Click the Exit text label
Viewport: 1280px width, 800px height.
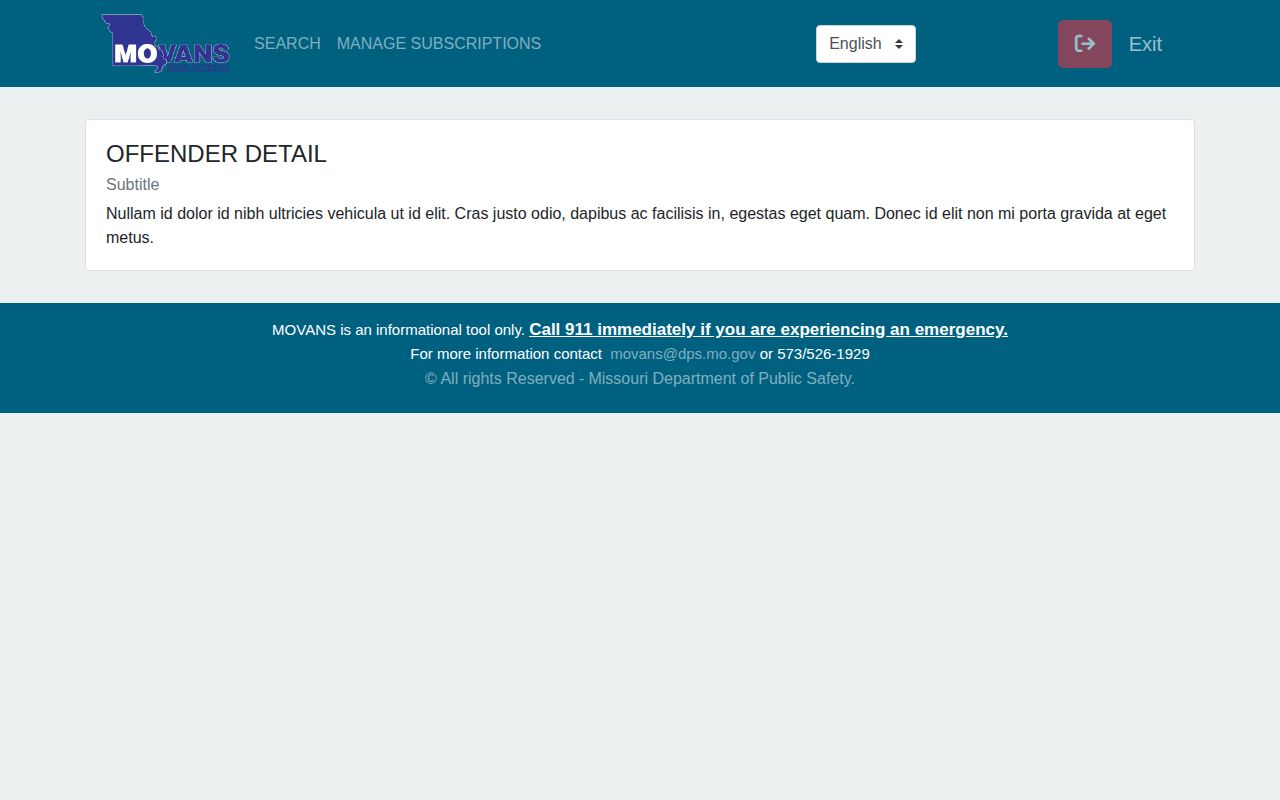(x=1145, y=44)
